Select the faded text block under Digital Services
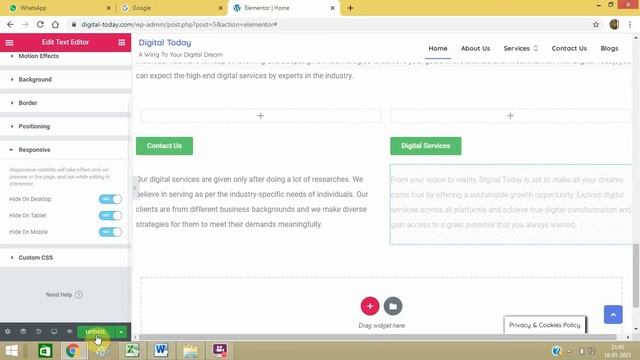640x360 pixels. (511, 204)
